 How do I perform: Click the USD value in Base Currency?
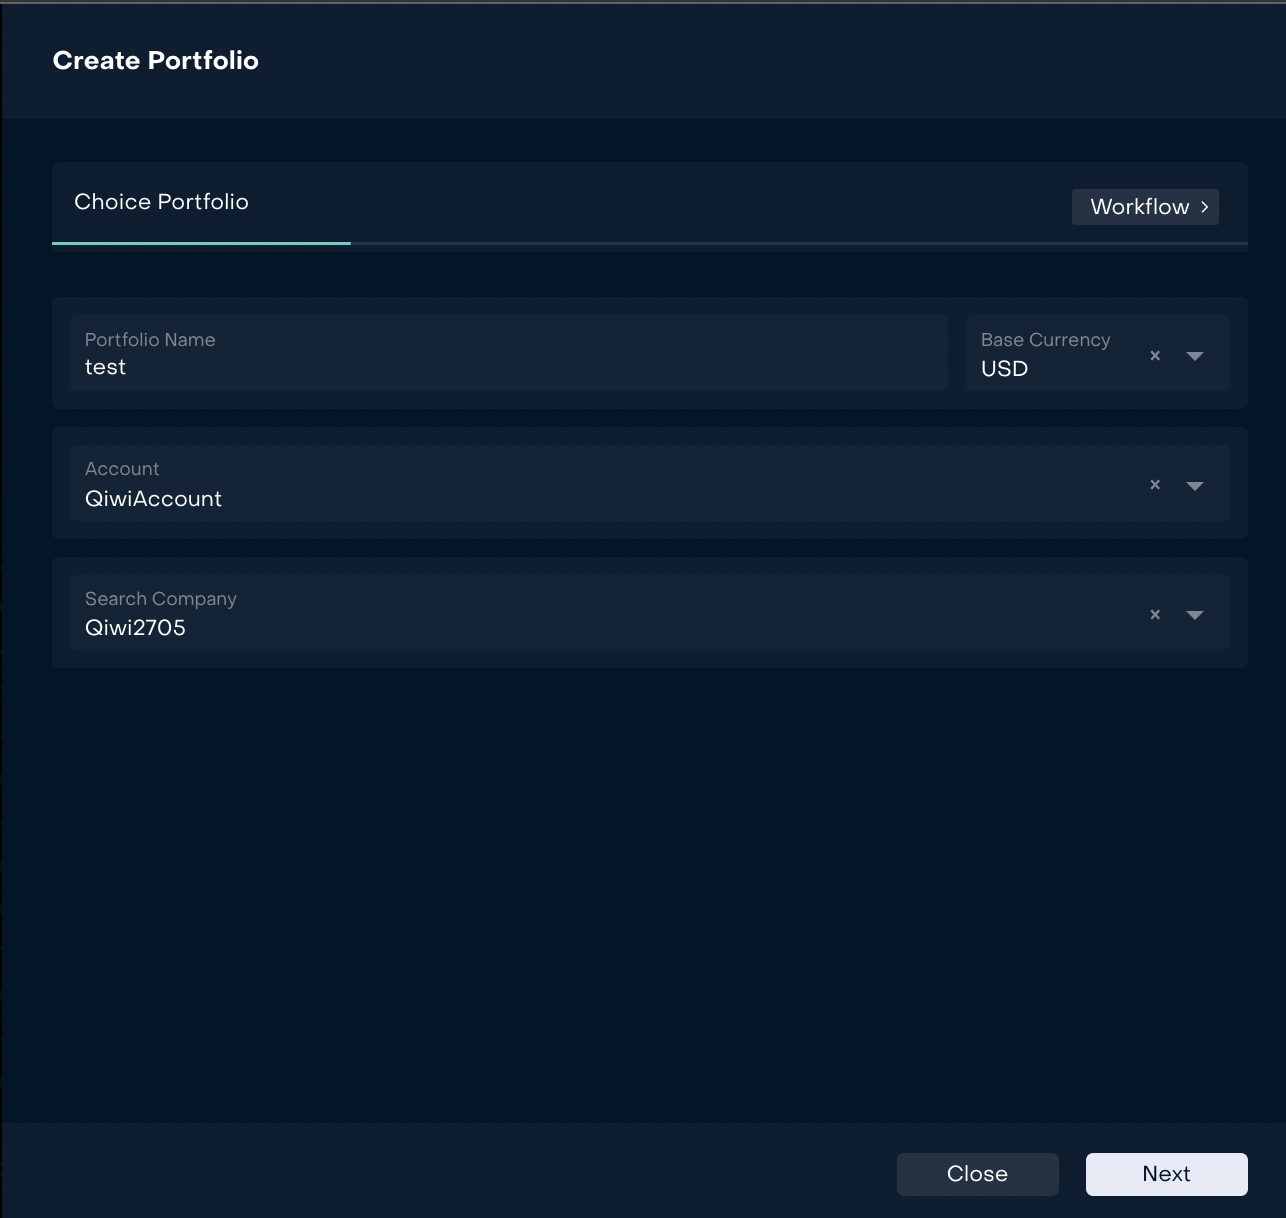tap(1004, 369)
